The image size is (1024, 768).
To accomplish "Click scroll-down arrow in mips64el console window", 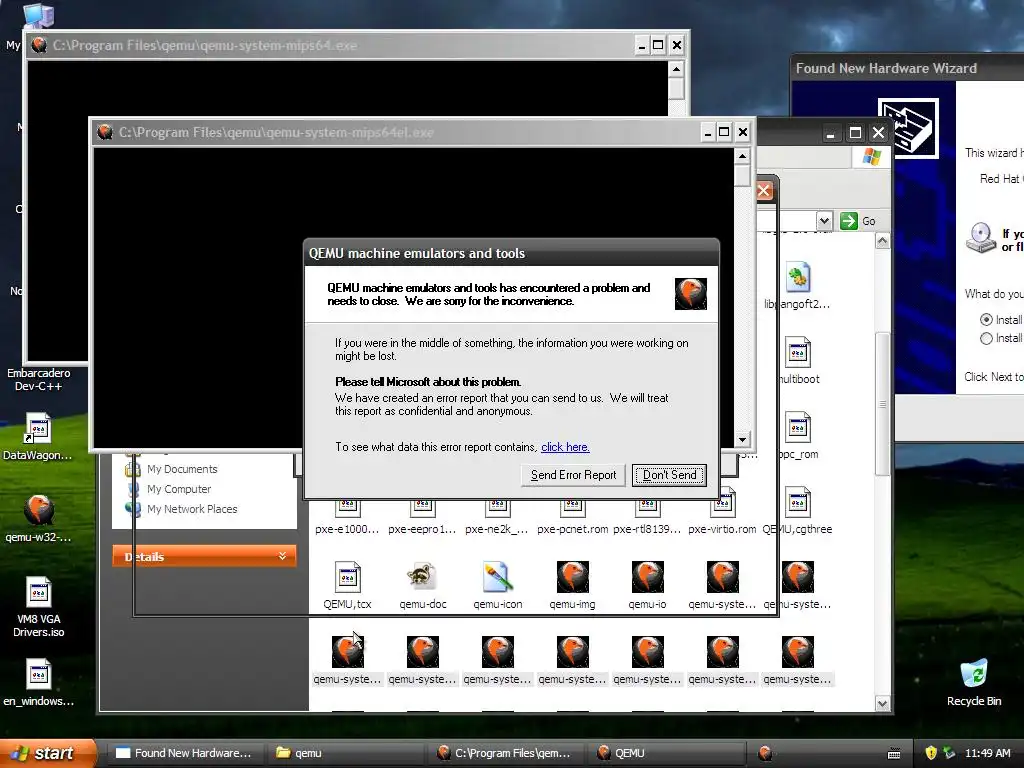I will click(742, 440).
